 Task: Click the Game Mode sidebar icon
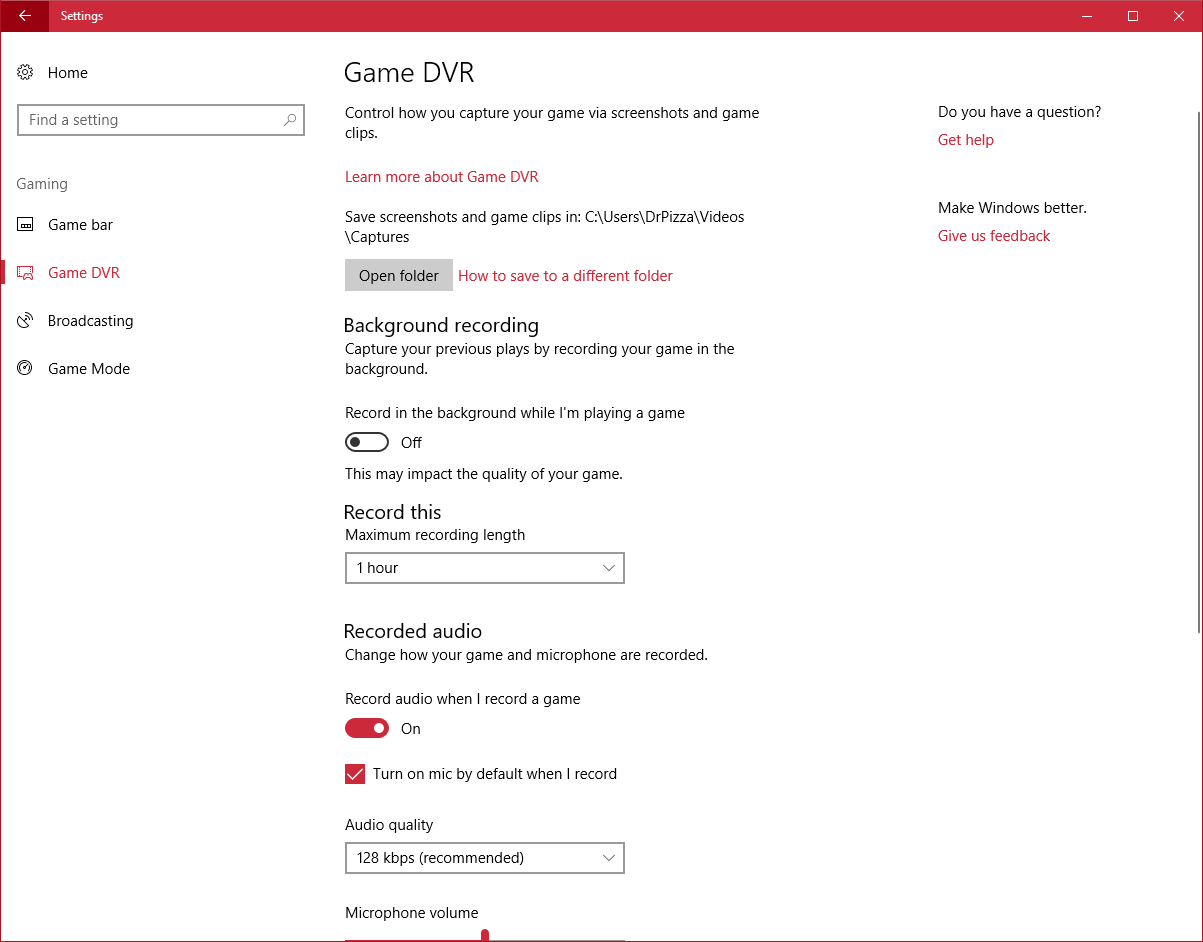(x=25, y=368)
